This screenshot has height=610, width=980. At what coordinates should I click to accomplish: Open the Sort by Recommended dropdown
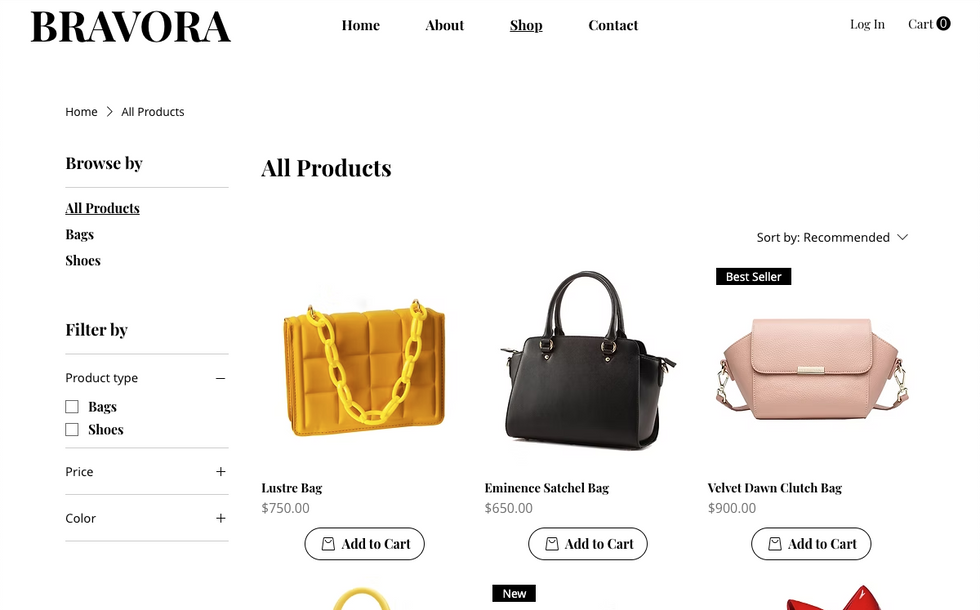point(832,238)
